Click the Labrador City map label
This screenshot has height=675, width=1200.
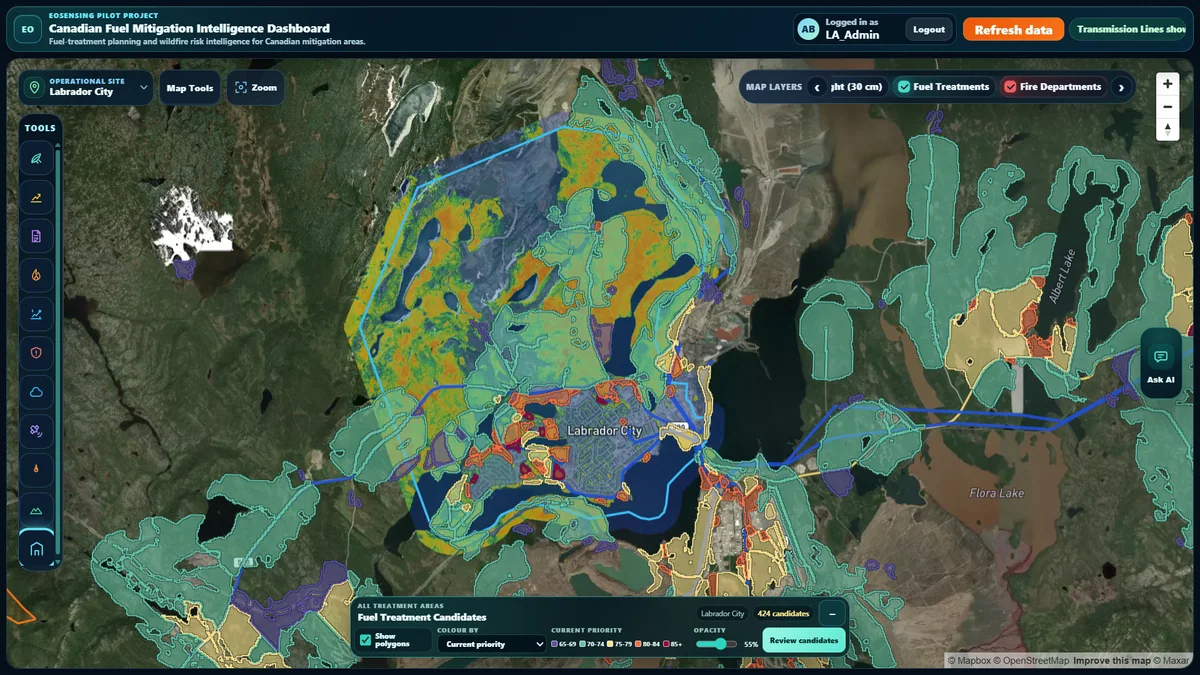(x=605, y=430)
